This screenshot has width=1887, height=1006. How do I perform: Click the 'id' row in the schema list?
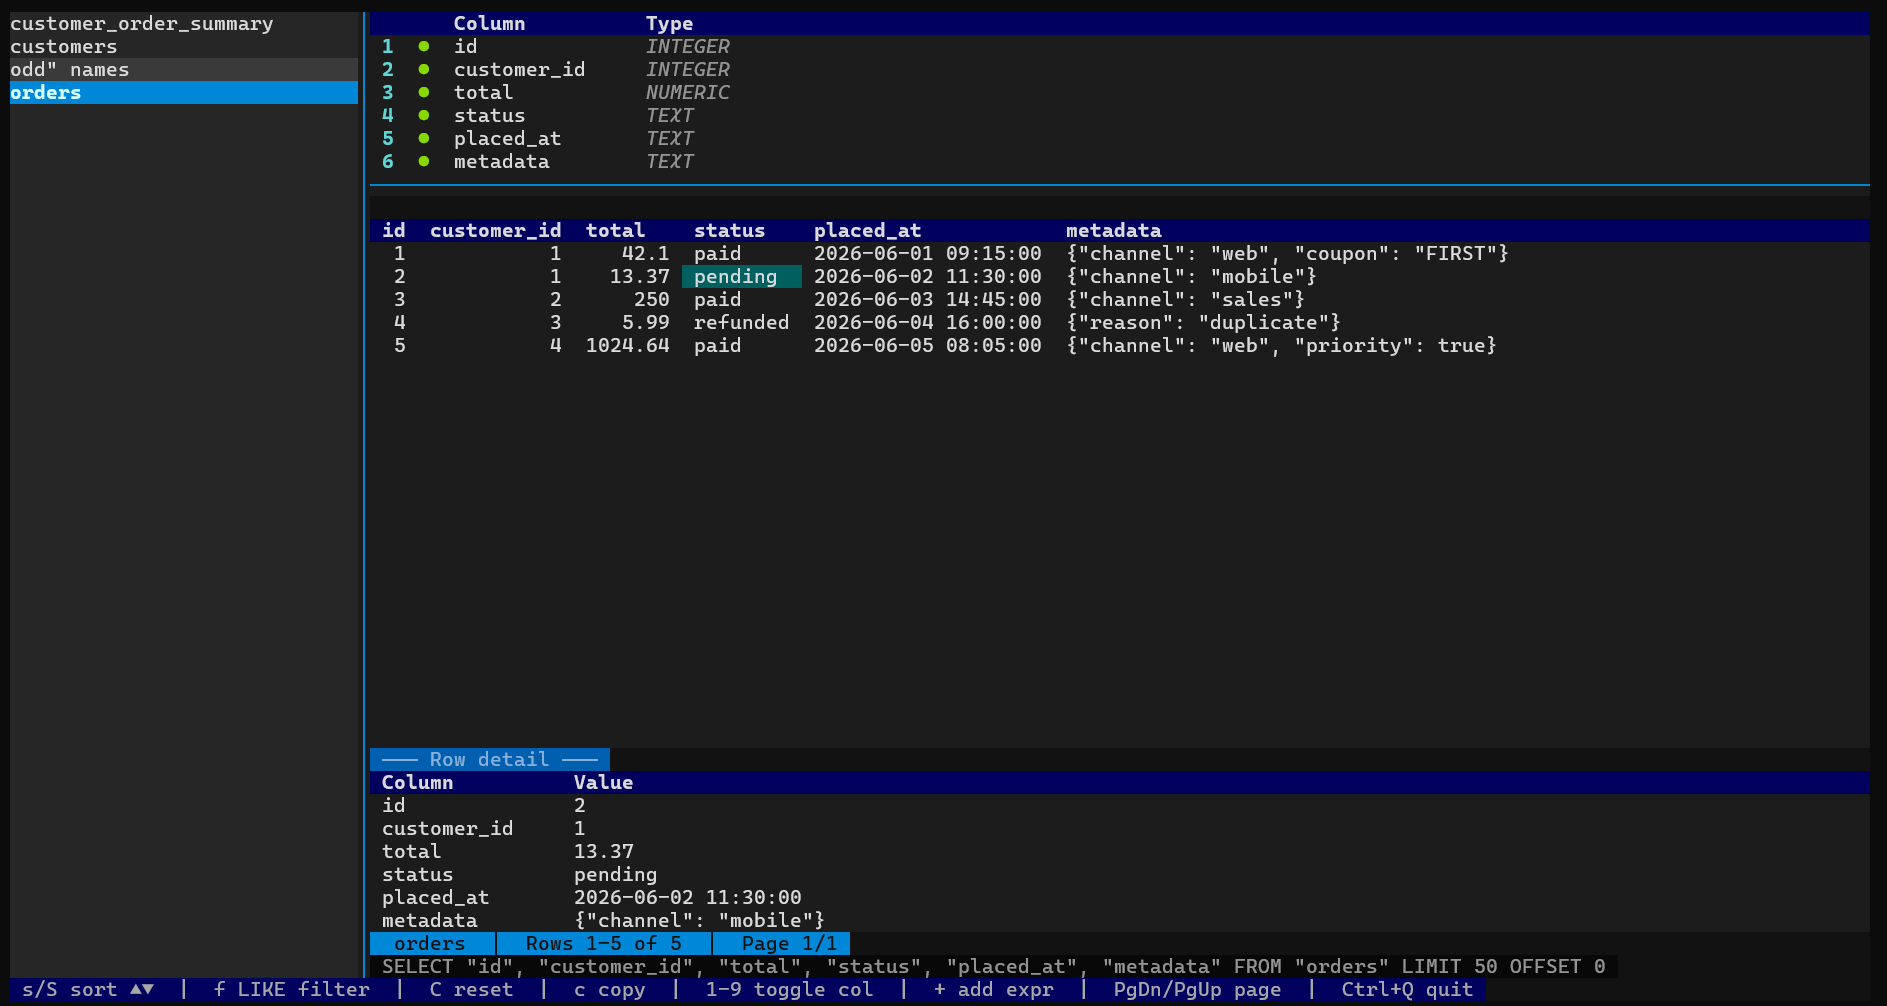(x=1119, y=46)
